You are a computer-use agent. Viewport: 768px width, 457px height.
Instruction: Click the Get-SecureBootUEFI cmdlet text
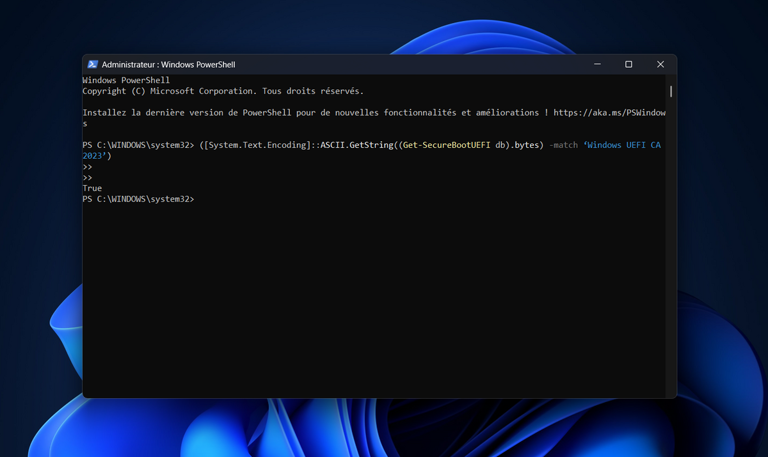coord(446,145)
